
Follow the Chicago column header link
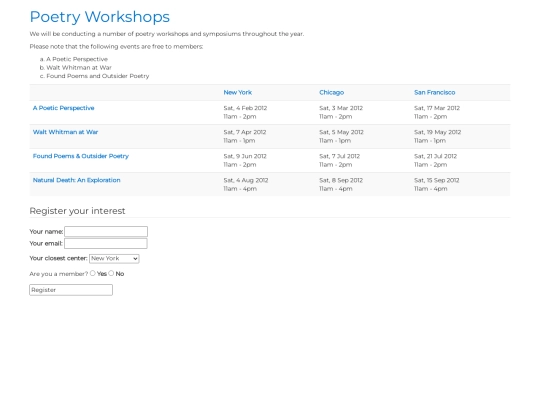[331, 92]
